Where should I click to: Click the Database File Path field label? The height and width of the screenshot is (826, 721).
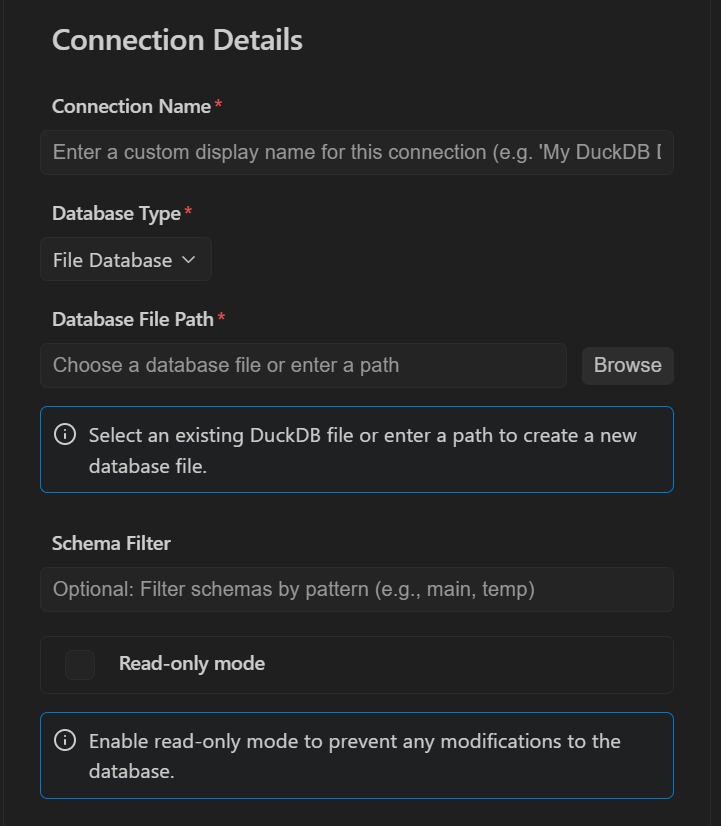point(133,319)
